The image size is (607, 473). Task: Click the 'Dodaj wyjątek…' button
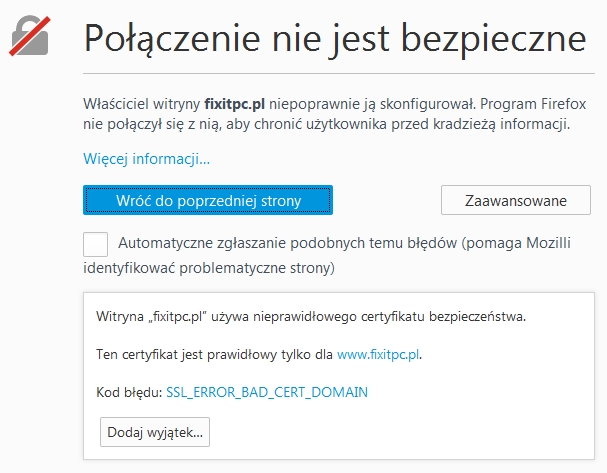click(155, 432)
